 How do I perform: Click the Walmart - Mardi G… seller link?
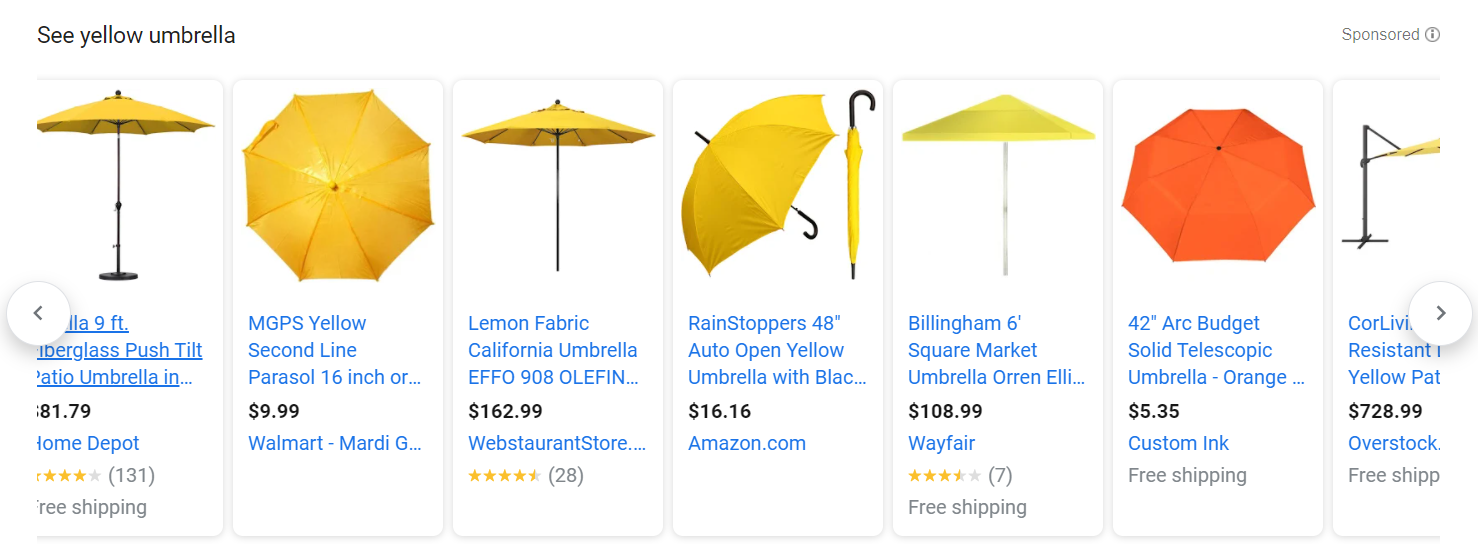[x=334, y=443]
